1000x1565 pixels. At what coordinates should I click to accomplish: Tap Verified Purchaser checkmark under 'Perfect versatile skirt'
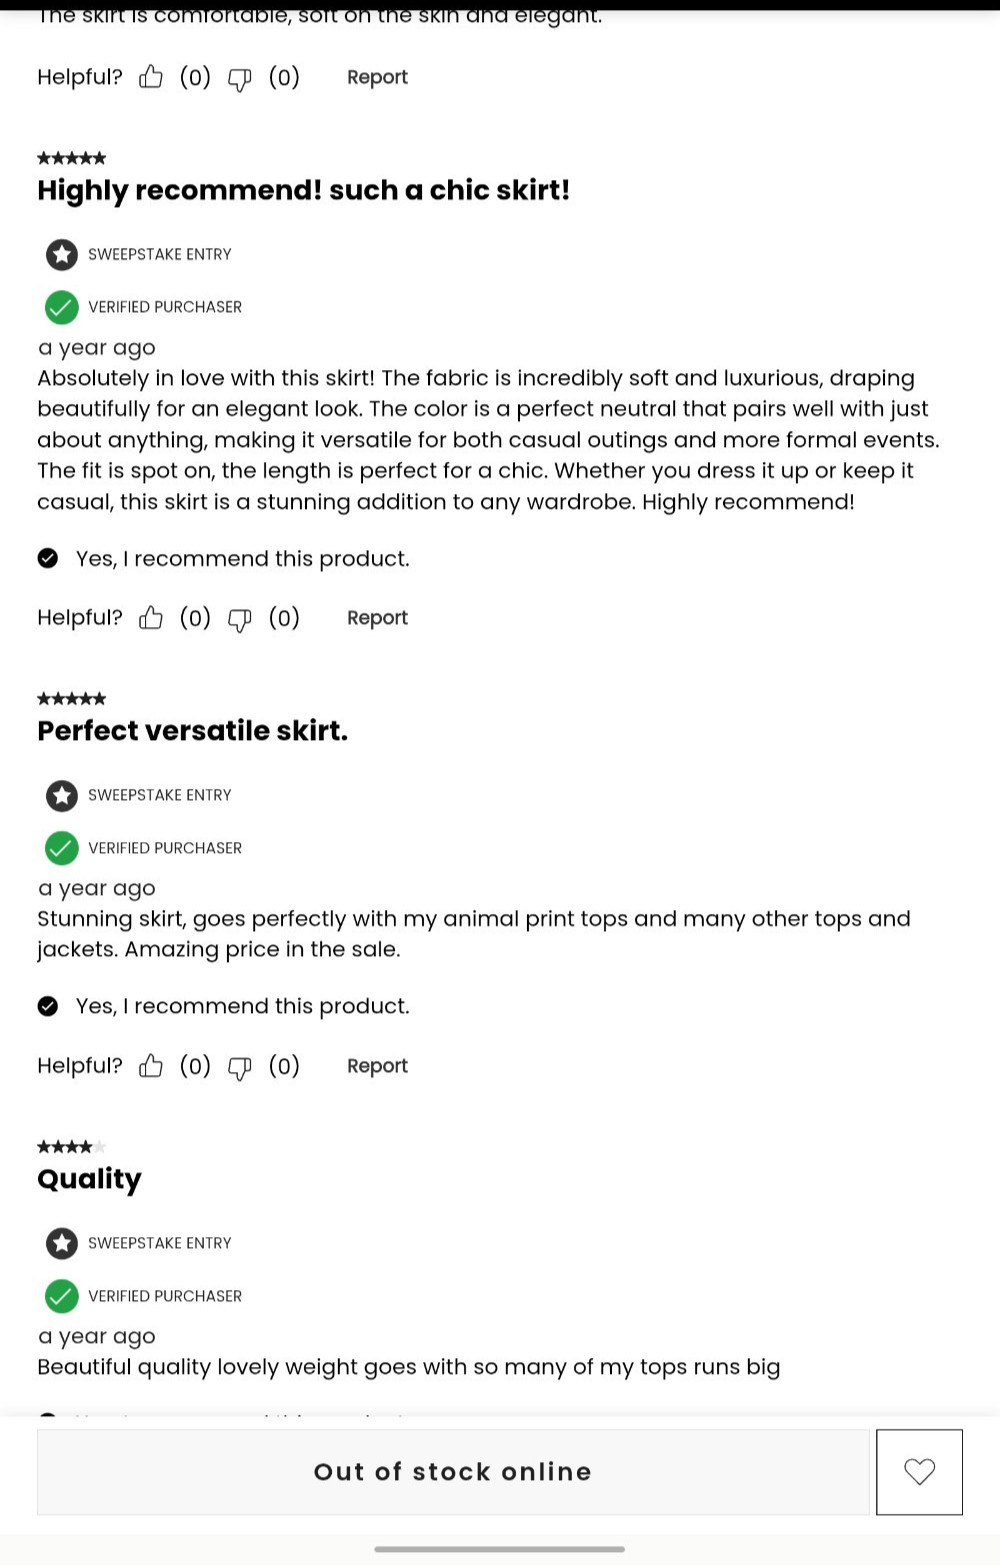pyautogui.click(x=62, y=848)
